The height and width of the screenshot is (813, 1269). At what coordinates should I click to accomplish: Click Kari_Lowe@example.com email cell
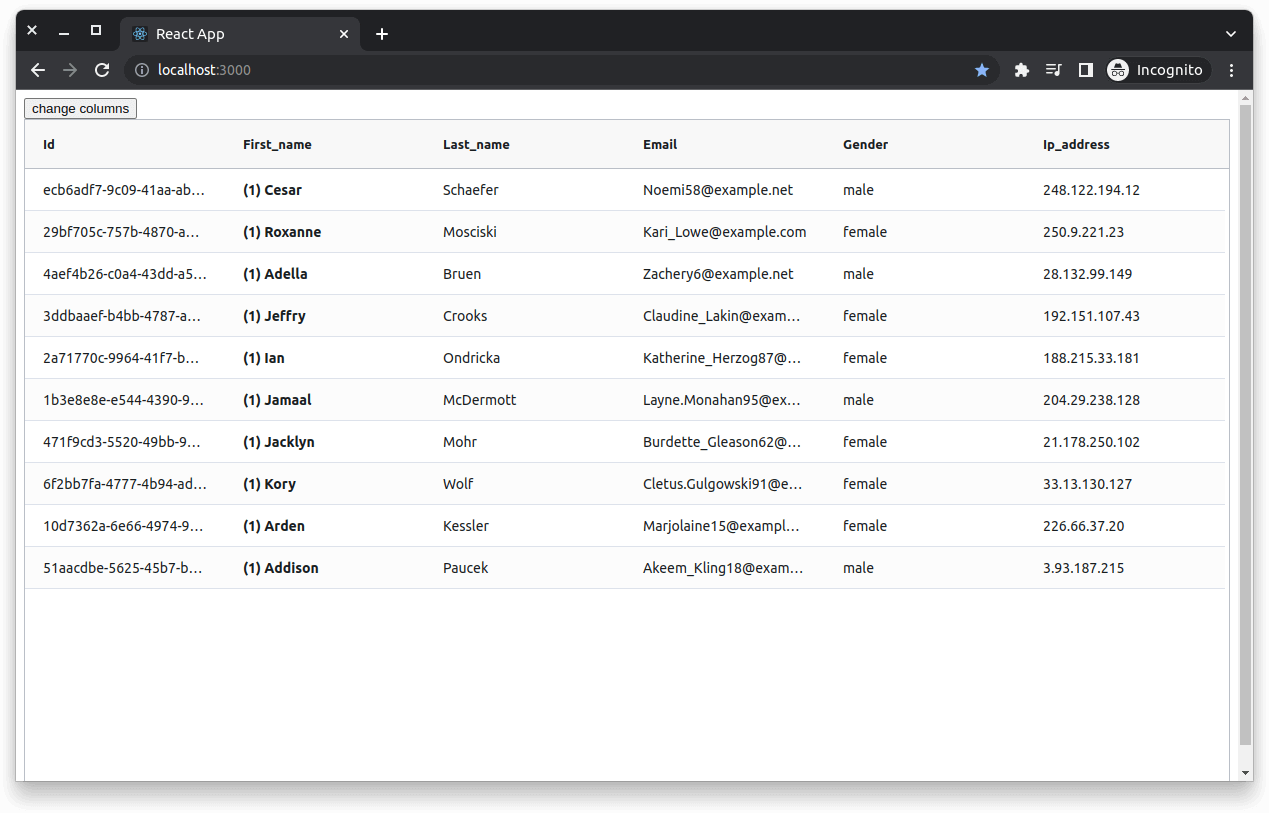click(x=725, y=231)
